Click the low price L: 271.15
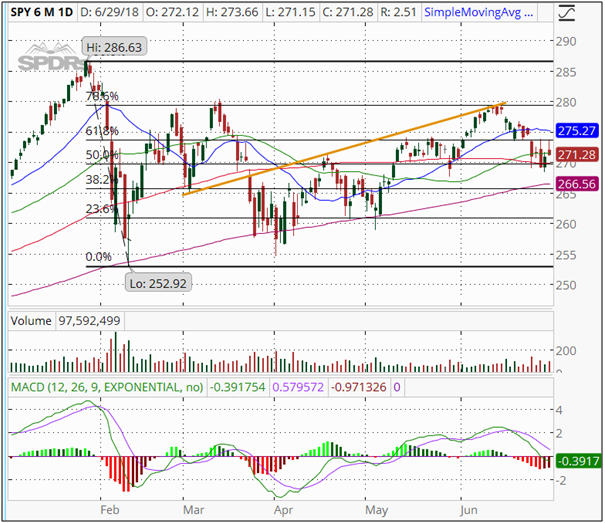The height and width of the screenshot is (523, 605). coord(290,12)
